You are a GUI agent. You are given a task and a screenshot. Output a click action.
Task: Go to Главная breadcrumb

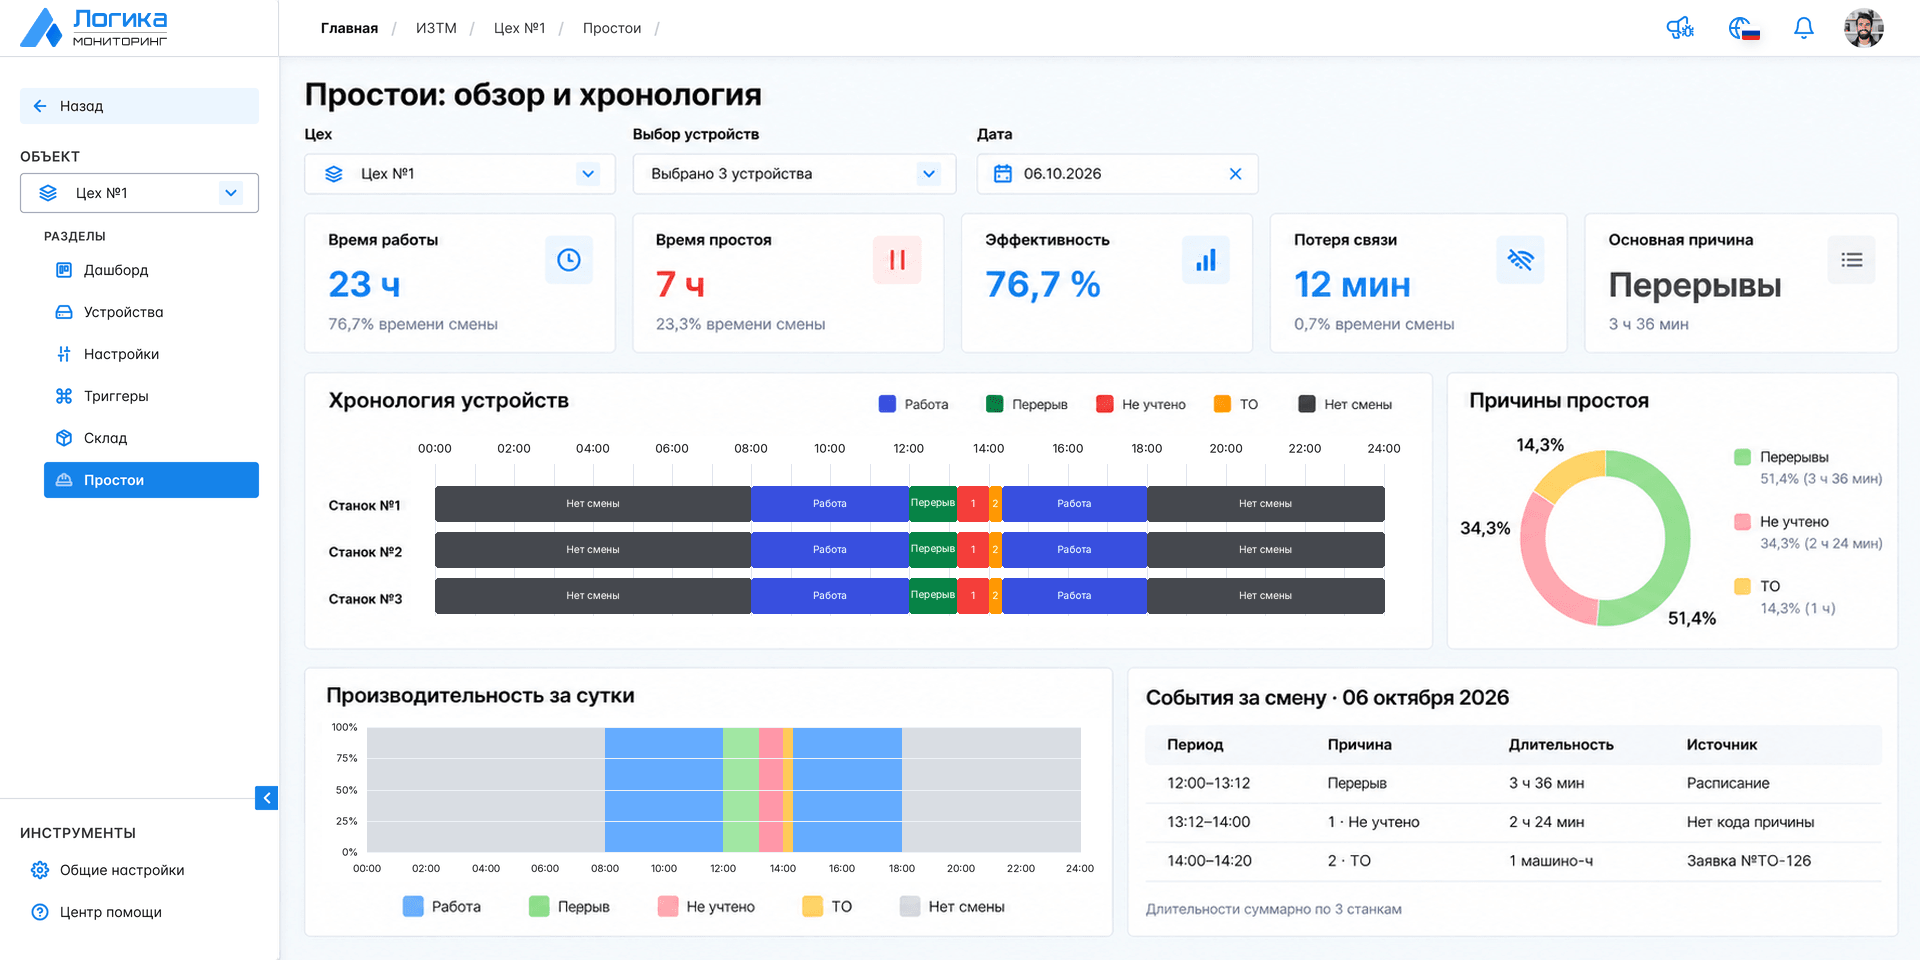pyautogui.click(x=349, y=28)
